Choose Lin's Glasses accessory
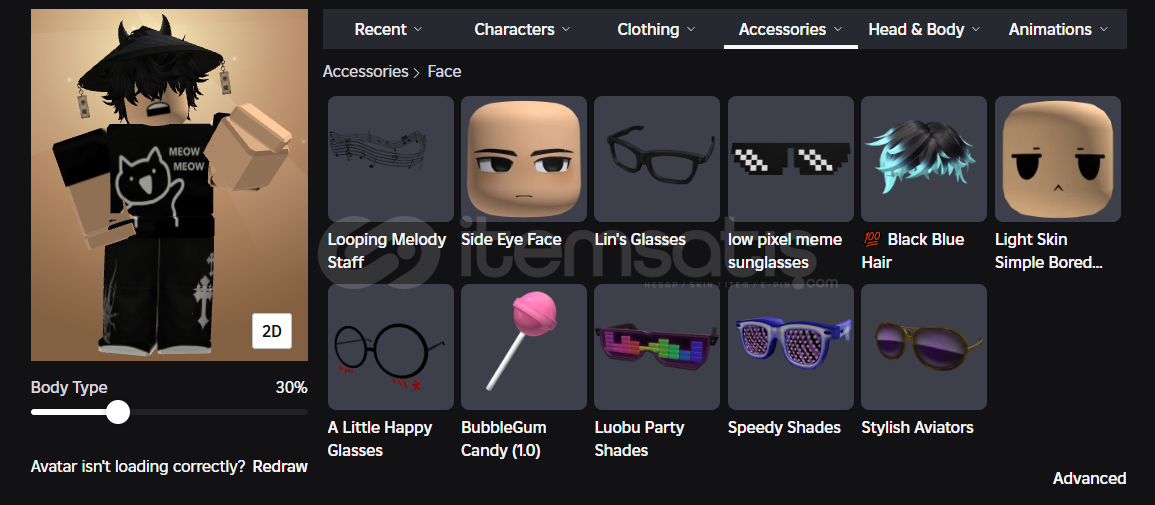The image size is (1155, 505). [x=657, y=159]
